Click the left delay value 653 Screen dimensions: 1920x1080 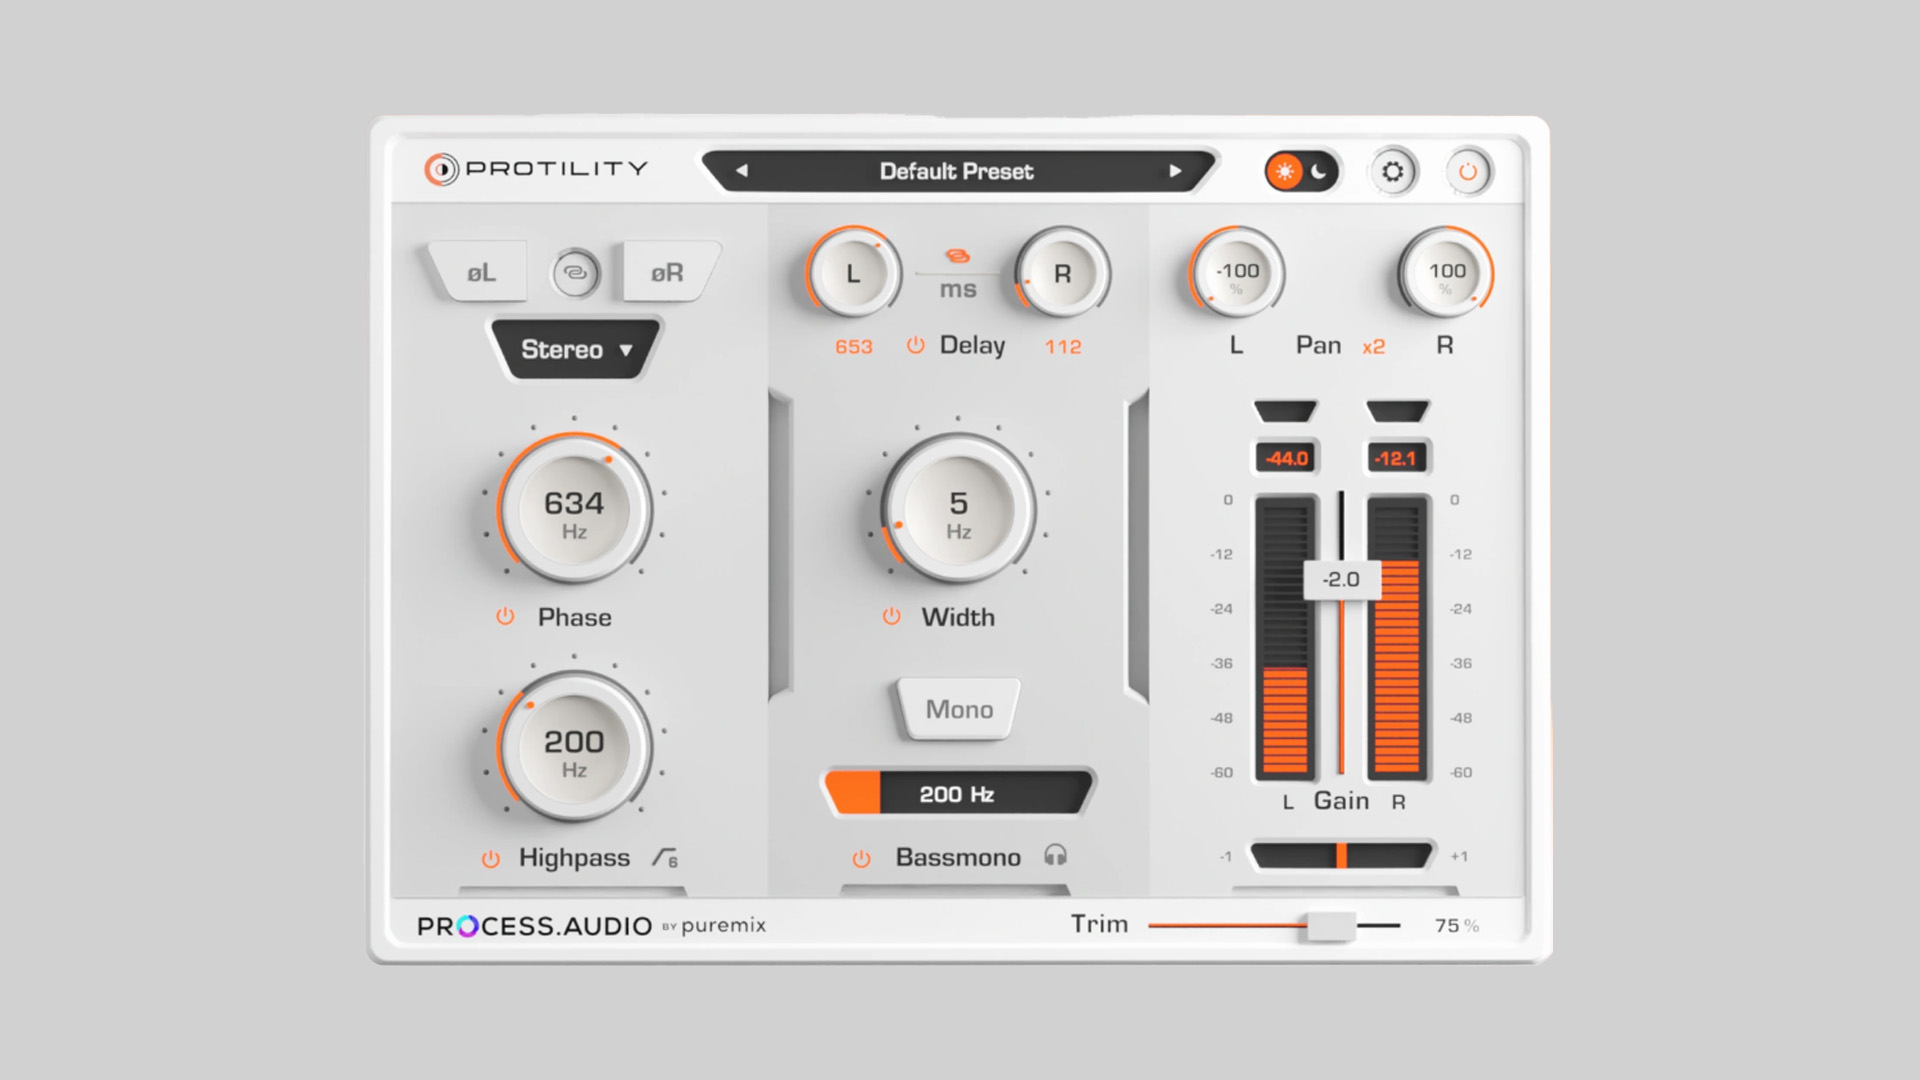click(x=854, y=347)
